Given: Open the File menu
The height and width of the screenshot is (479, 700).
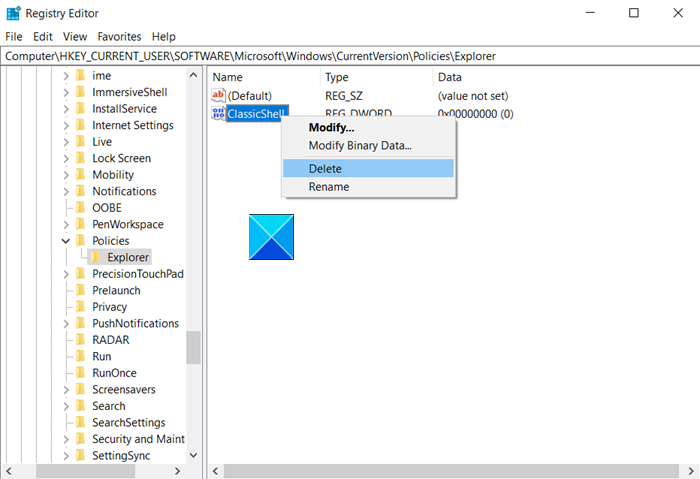Looking at the screenshot, I should tap(14, 37).
